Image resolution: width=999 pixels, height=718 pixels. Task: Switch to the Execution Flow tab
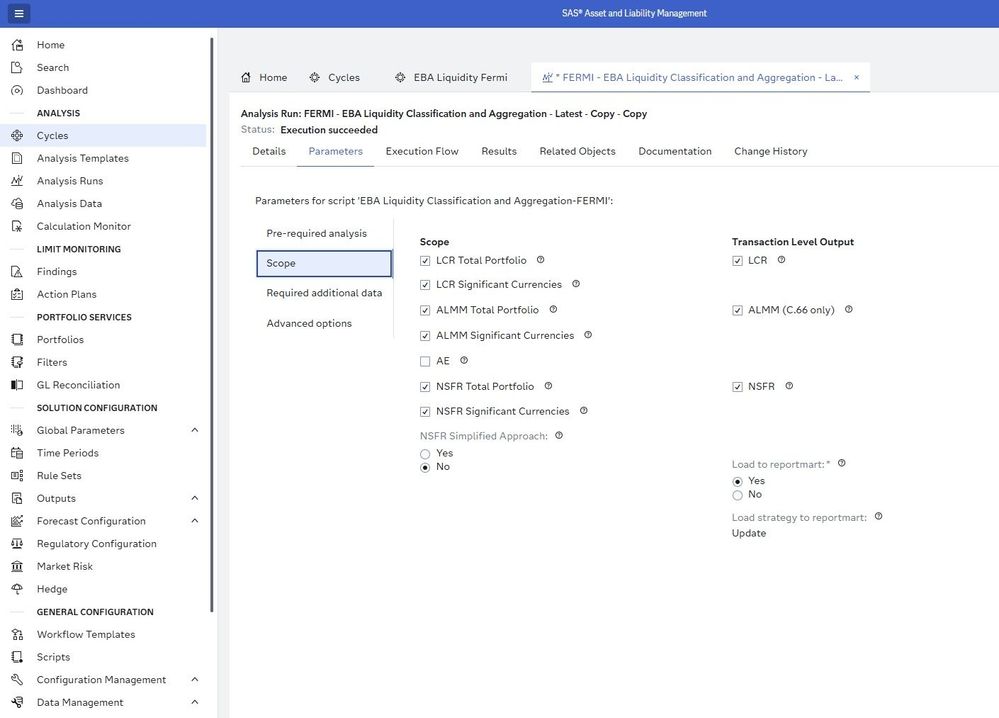click(x=422, y=152)
